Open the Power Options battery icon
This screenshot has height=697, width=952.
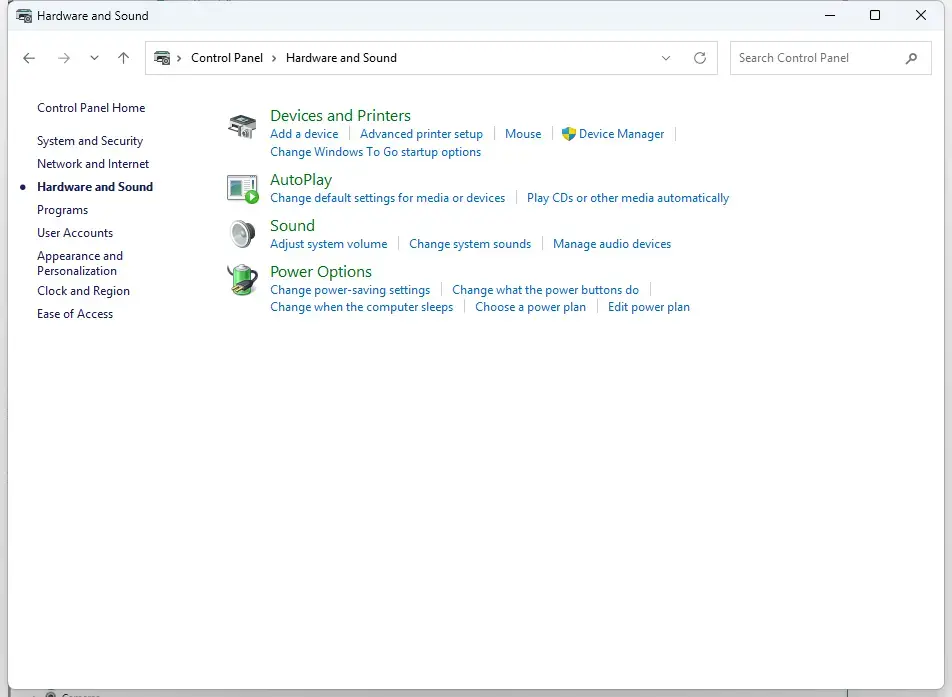click(x=242, y=280)
